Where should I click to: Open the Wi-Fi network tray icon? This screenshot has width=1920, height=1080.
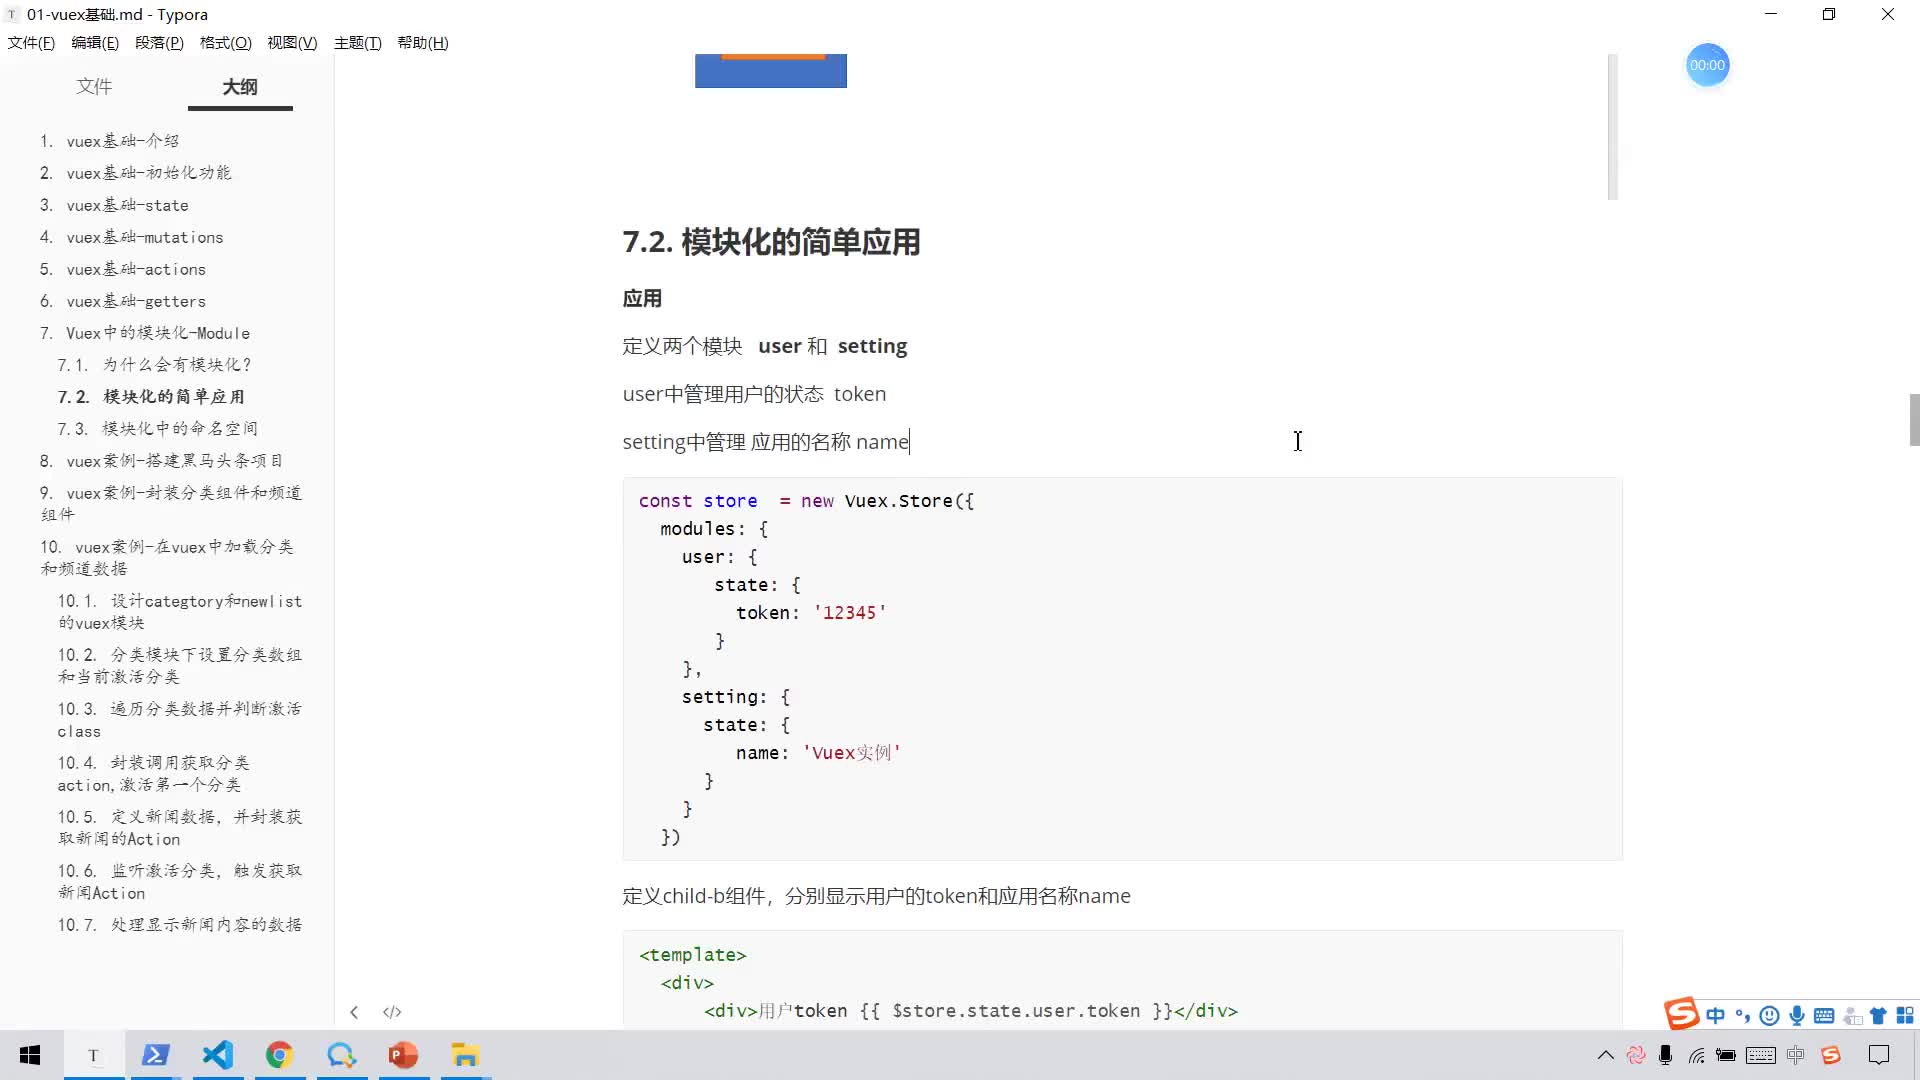pos(1696,1055)
